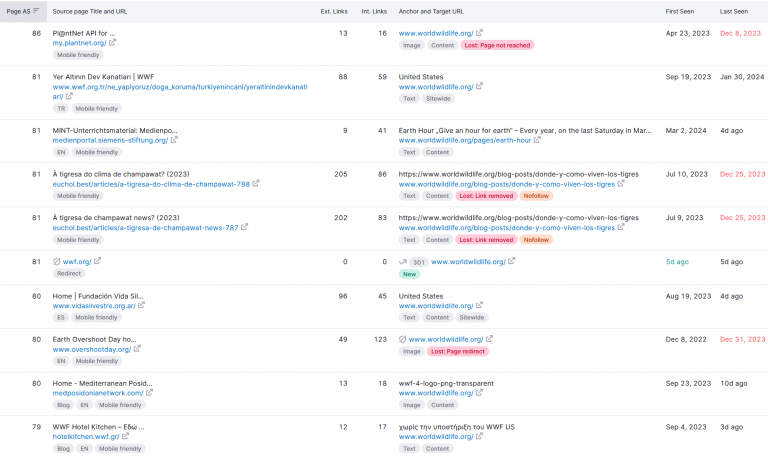Open external link icon after wwf.org.tr URL
This screenshot has width=768, height=457.
tap(69, 96)
